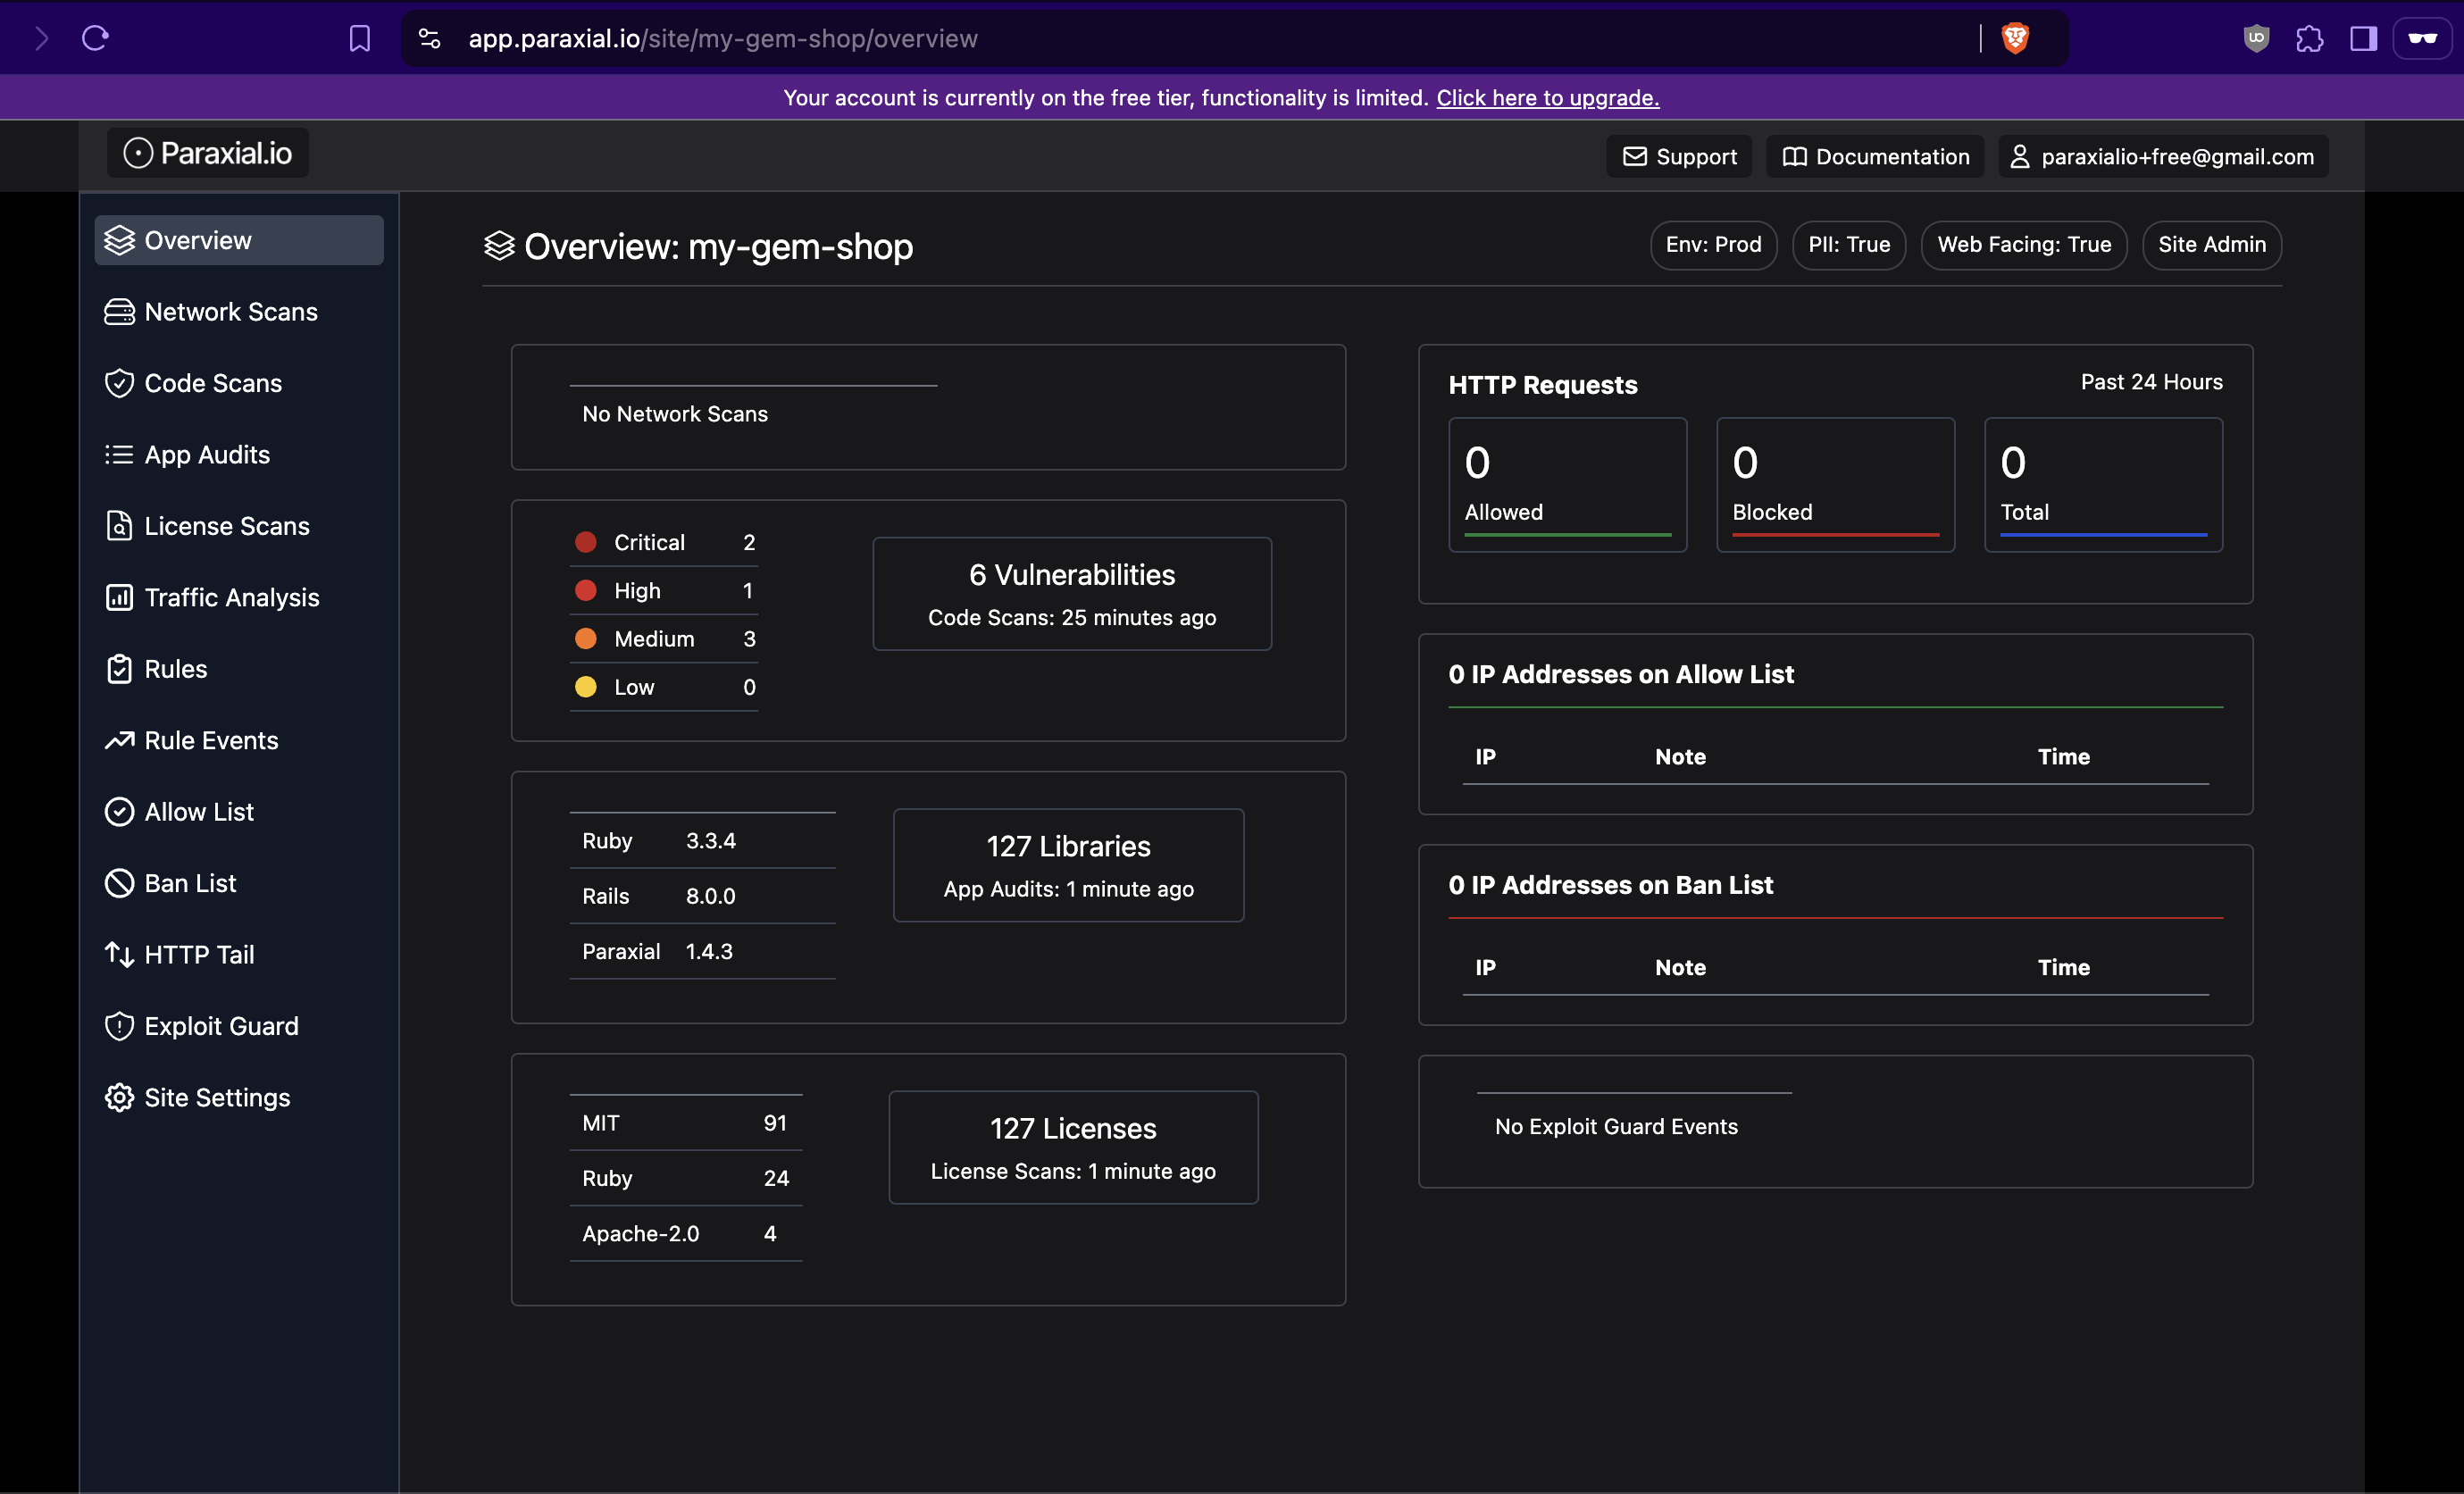2464x1494 pixels.
Task: Open the 127 Libraries card
Action: [1068, 865]
